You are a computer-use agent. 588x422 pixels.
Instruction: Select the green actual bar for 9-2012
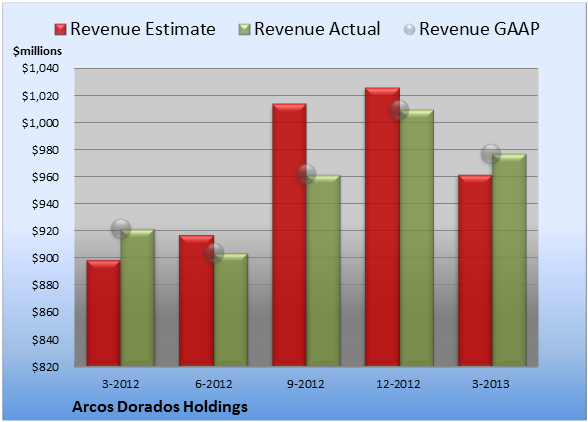pos(323,270)
